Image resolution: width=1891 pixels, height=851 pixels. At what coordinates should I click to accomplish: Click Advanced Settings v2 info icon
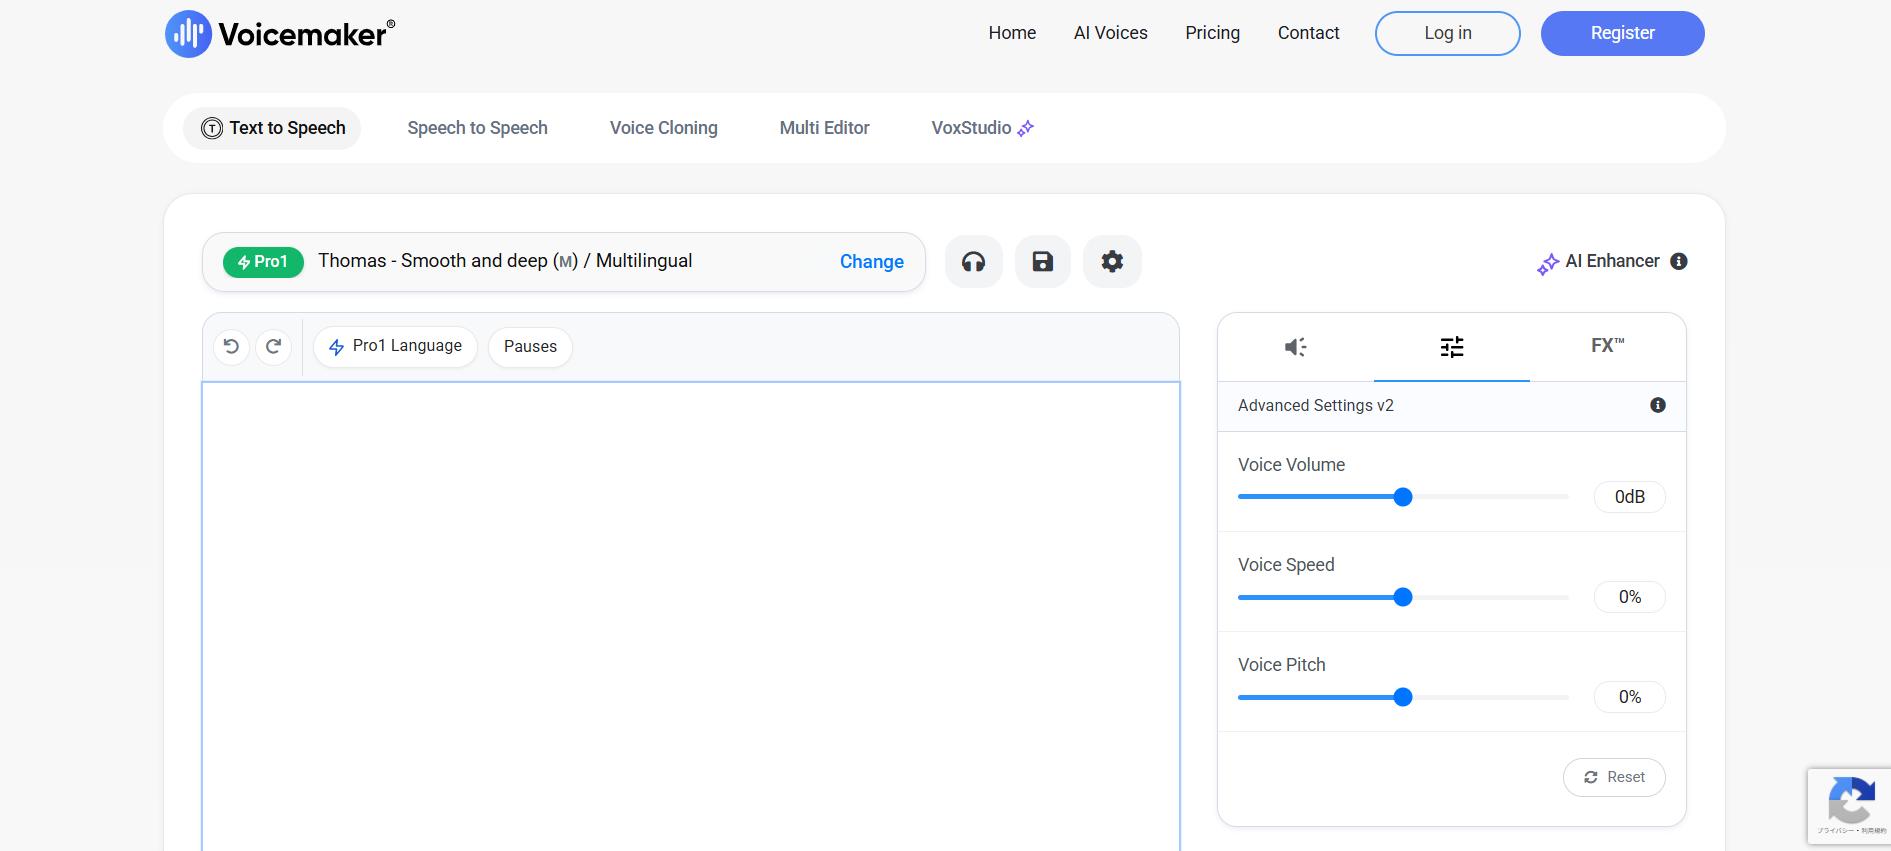[x=1657, y=405]
